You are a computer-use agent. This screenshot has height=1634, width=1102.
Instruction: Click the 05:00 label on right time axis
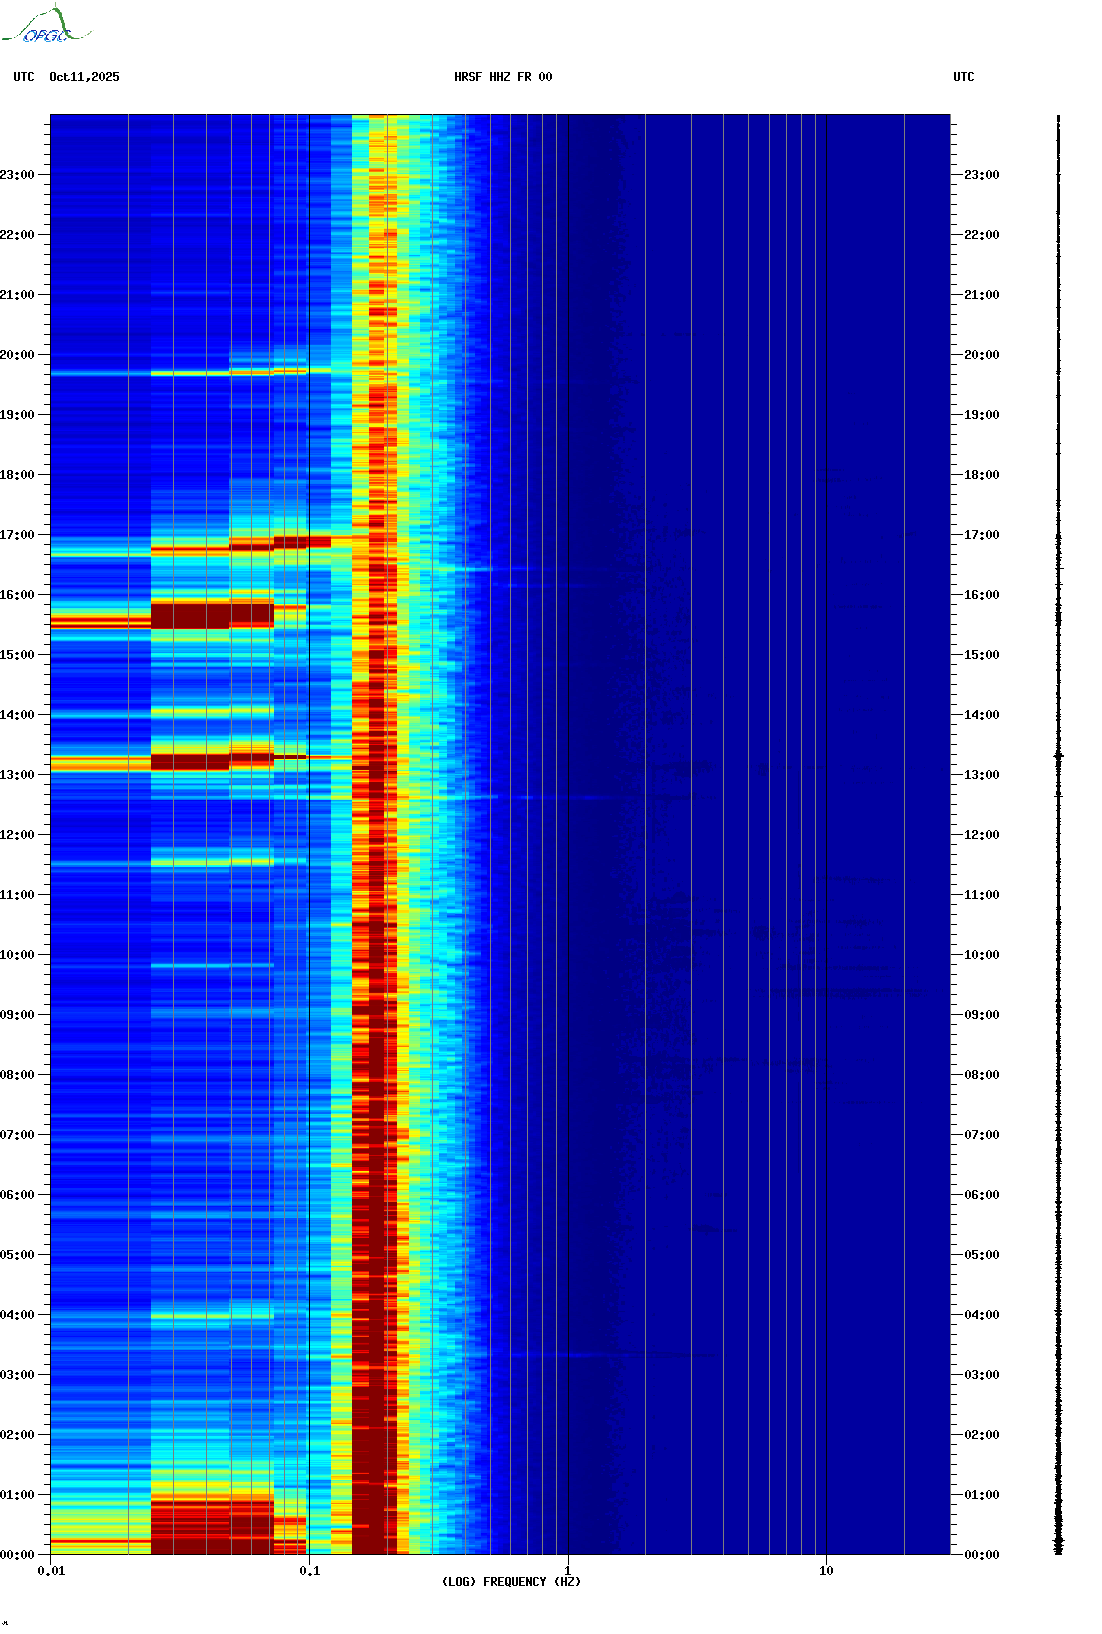[982, 1255]
